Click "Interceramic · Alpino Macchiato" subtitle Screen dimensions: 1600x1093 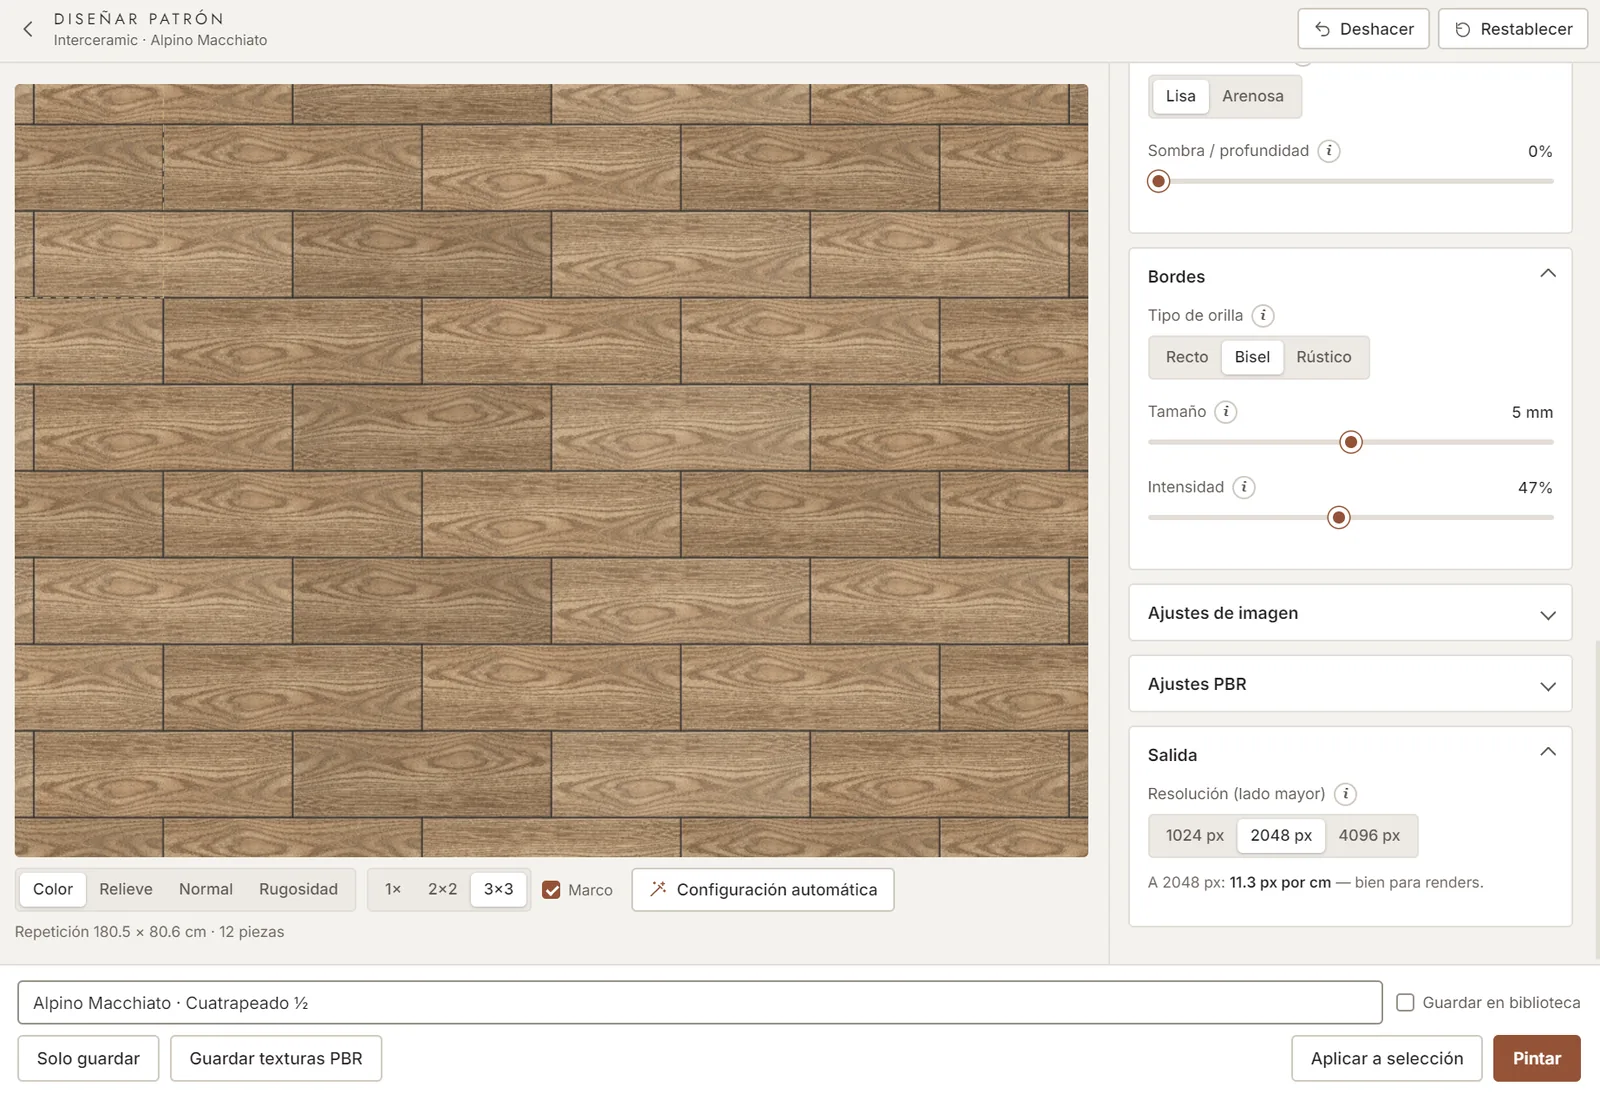click(x=160, y=40)
